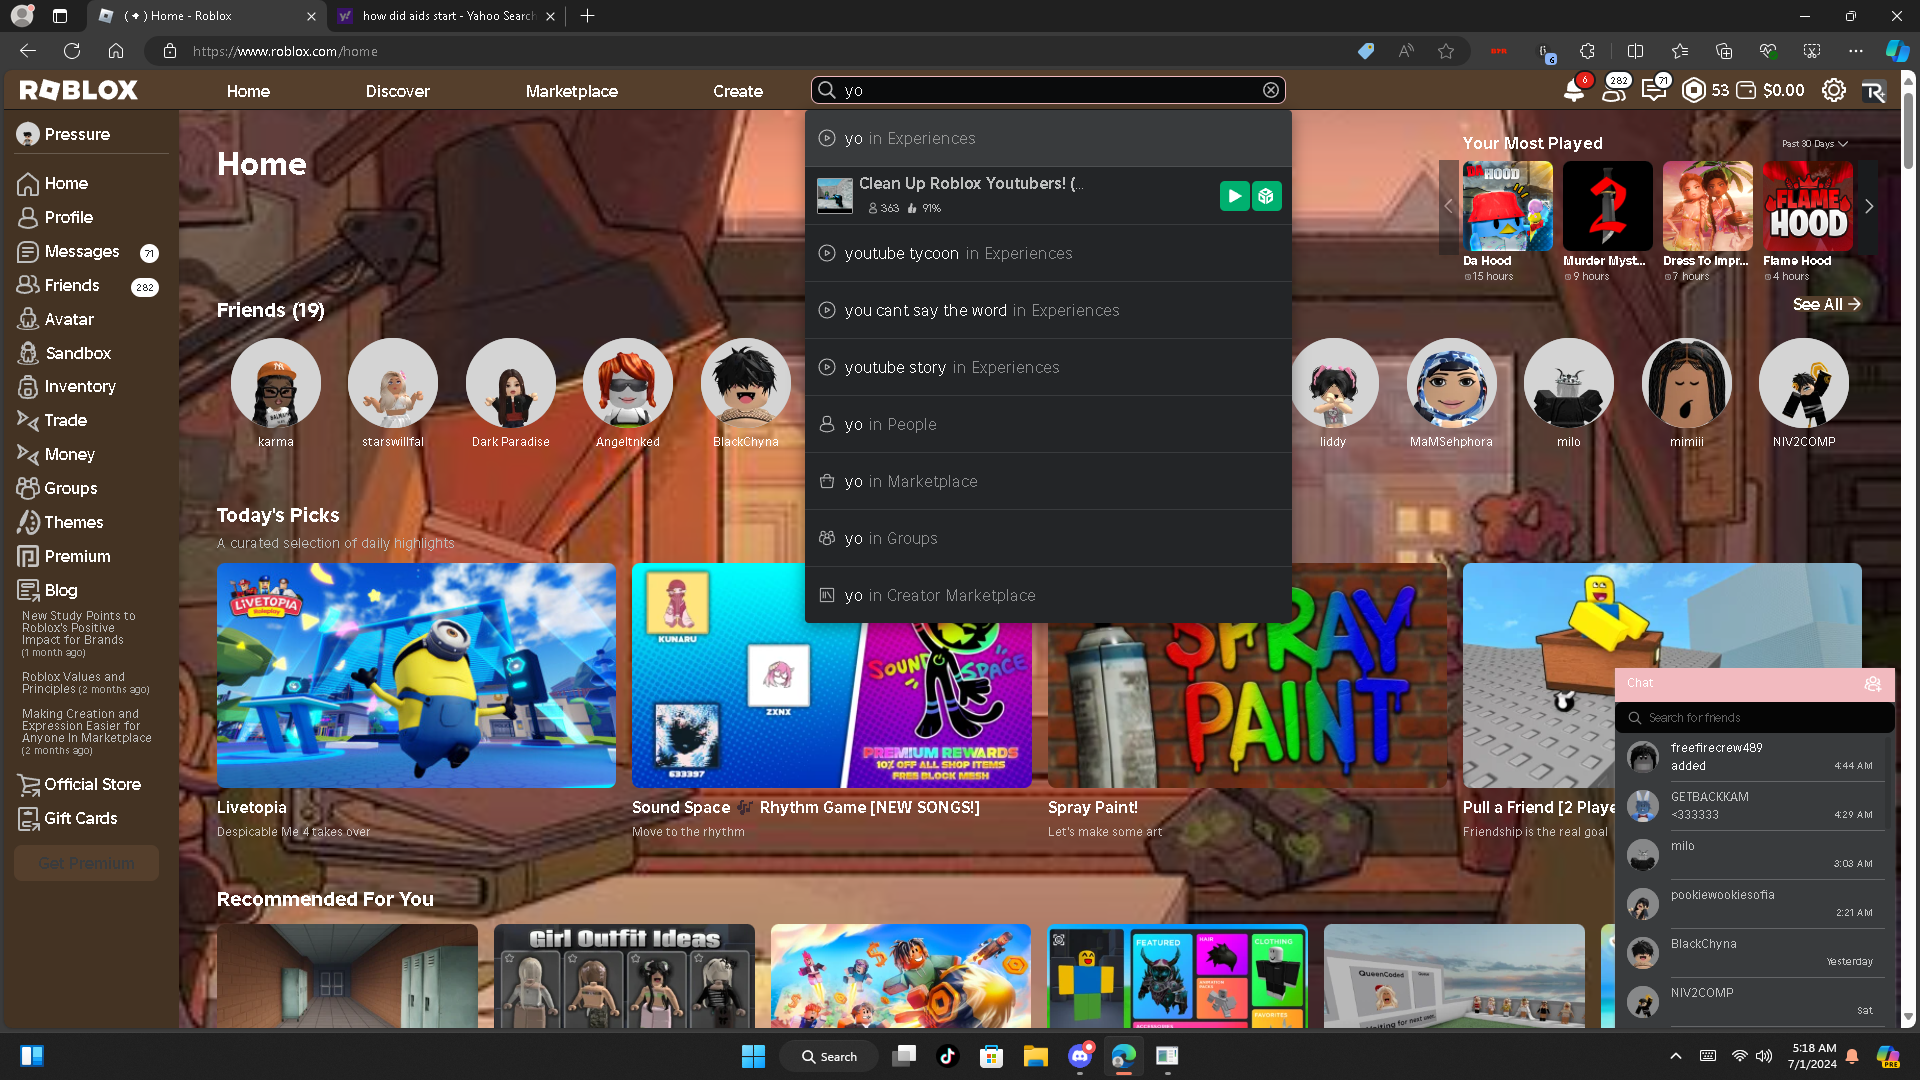Open the Pressure profile name link
This screenshot has width=1920, height=1080.
77,134
